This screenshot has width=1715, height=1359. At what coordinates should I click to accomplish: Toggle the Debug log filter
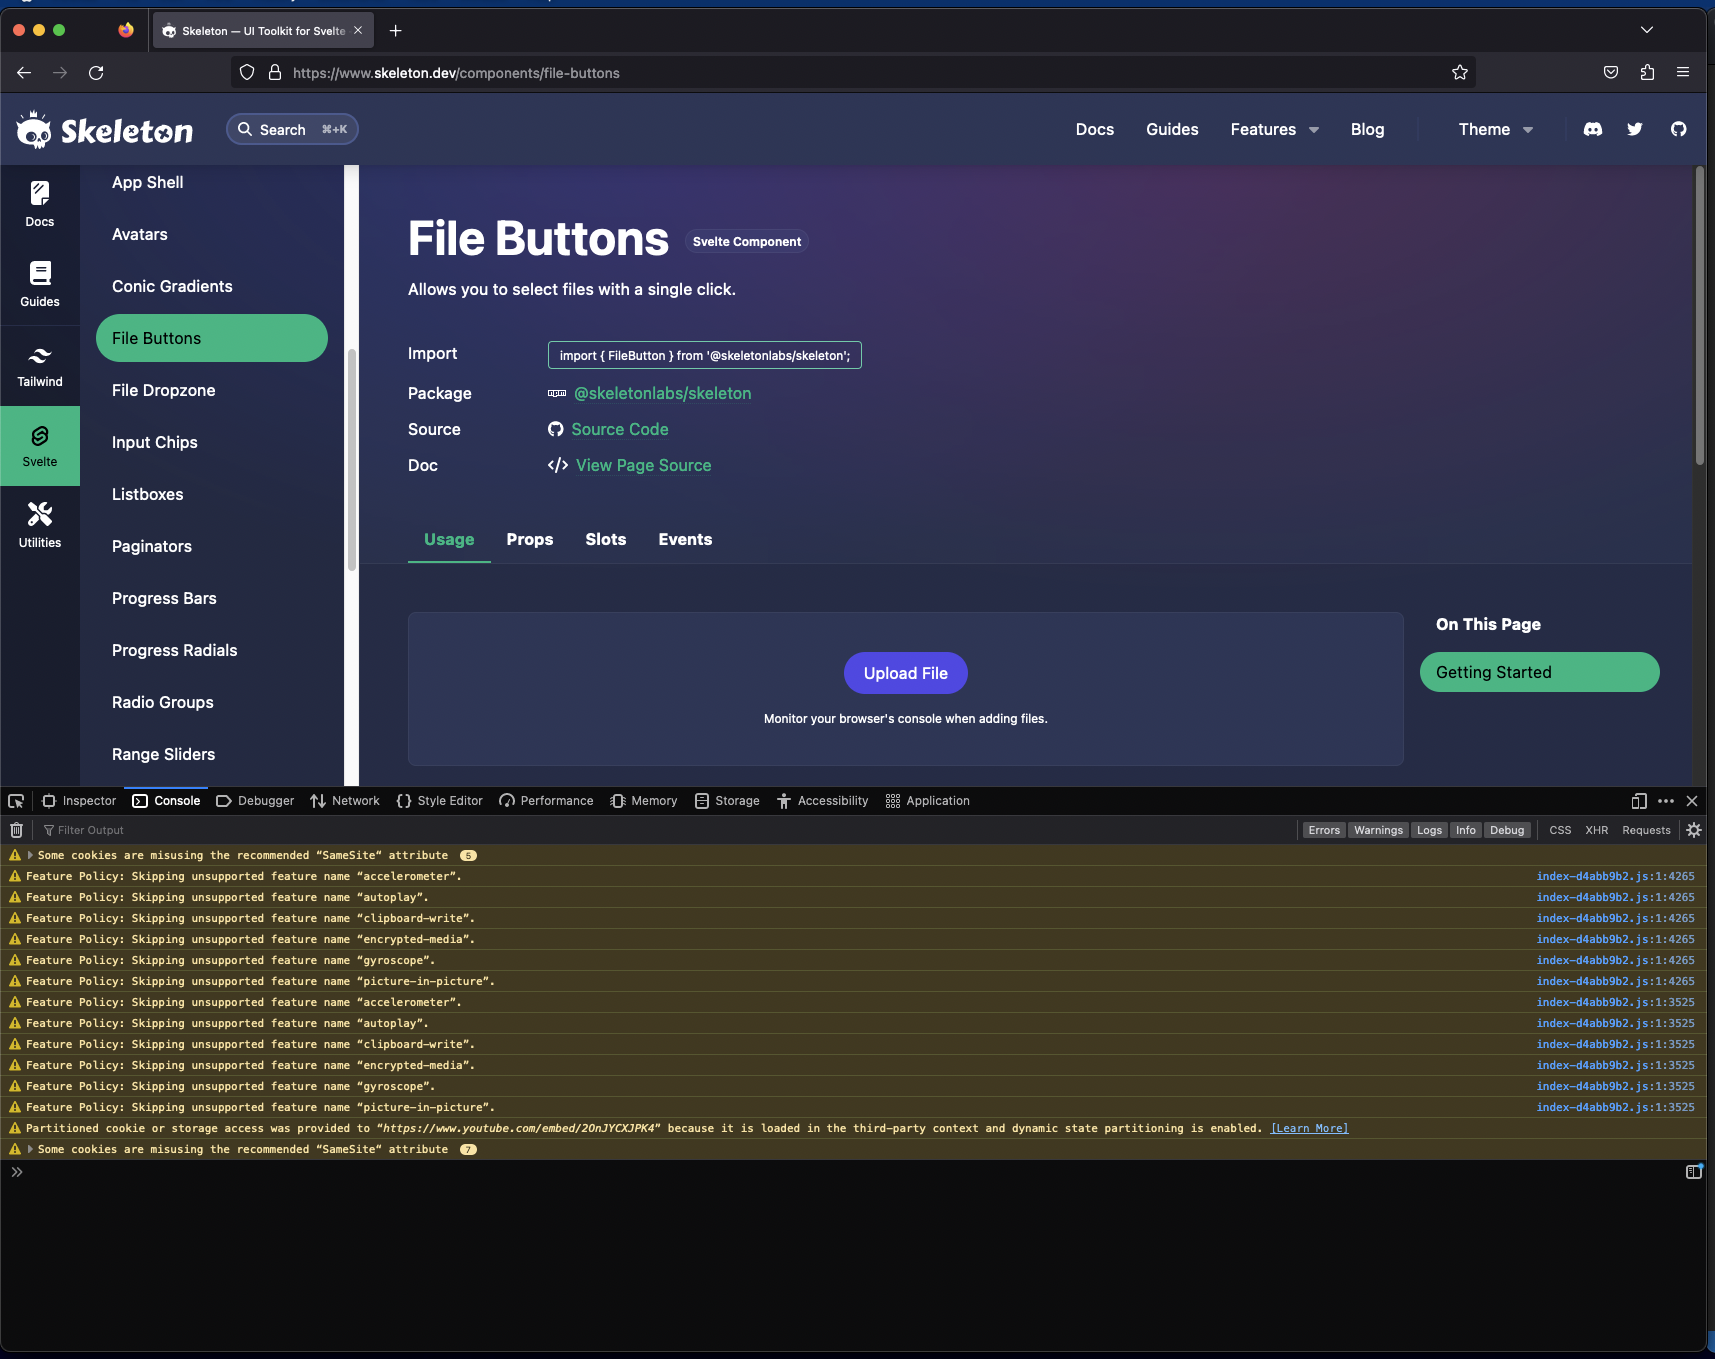coord(1507,829)
